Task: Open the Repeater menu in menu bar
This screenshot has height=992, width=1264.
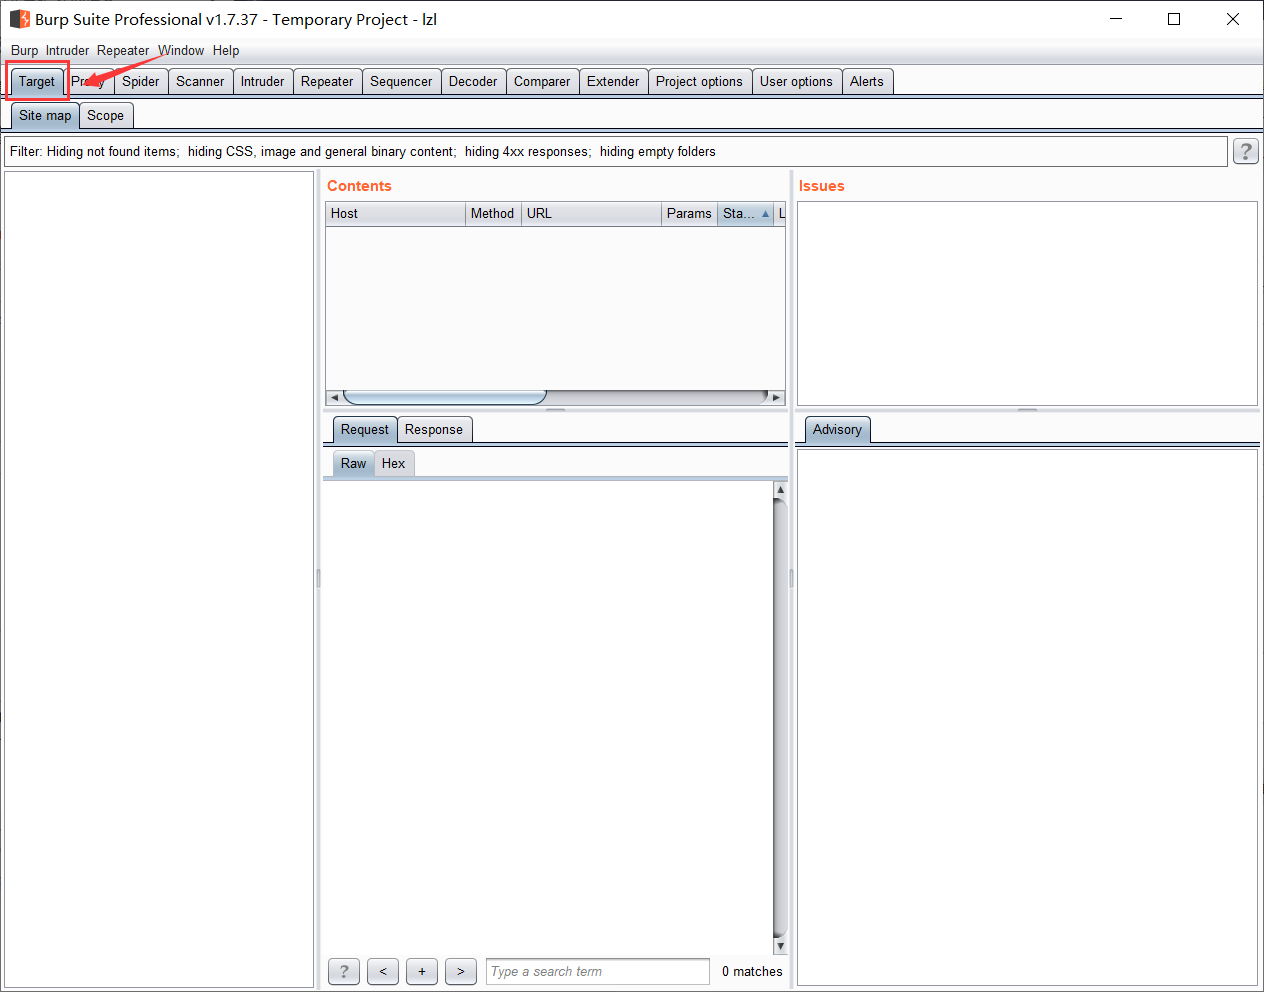Action: click(123, 50)
